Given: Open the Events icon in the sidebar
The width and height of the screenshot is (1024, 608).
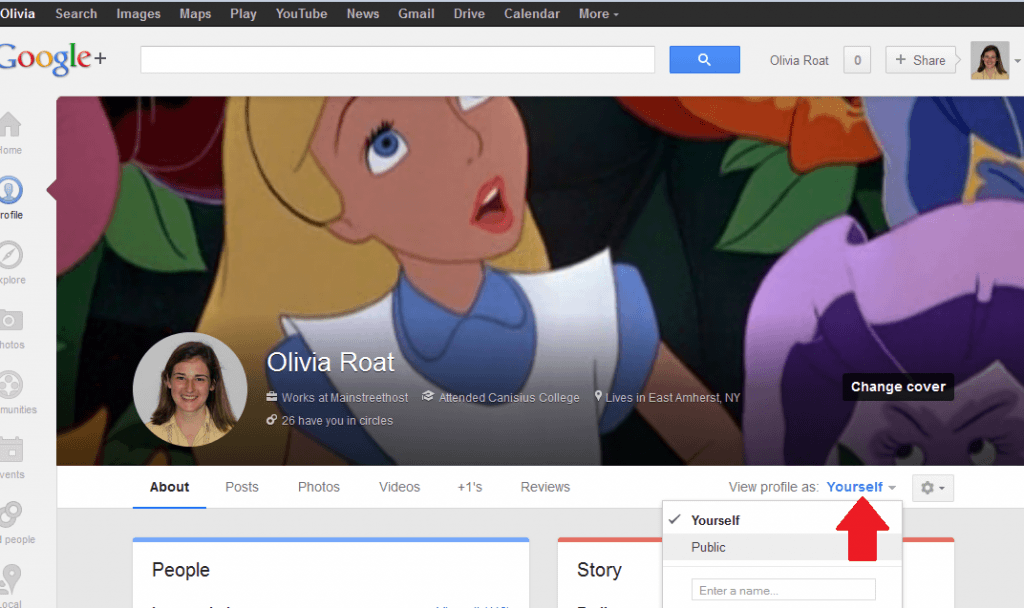Looking at the screenshot, I should click(x=10, y=450).
